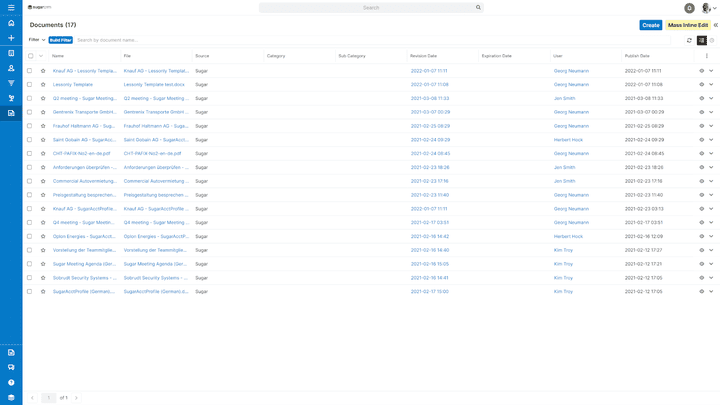Open the hamburger menu in the sidebar
This screenshot has width=720, height=405.
tap(11, 7)
